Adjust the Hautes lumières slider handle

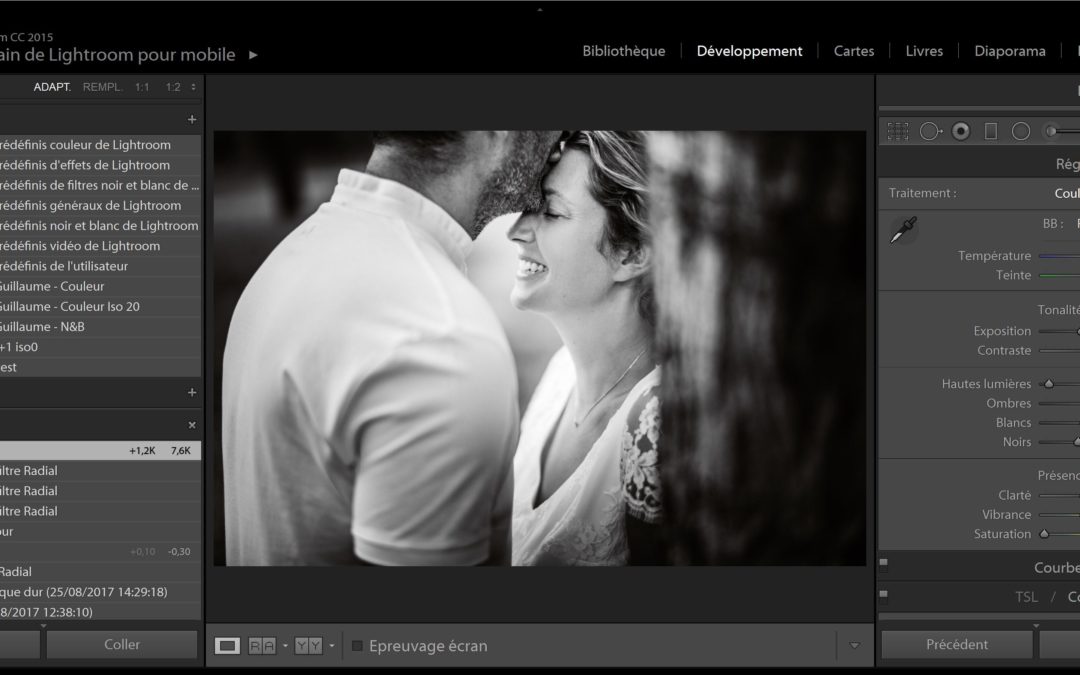click(x=1048, y=384)
